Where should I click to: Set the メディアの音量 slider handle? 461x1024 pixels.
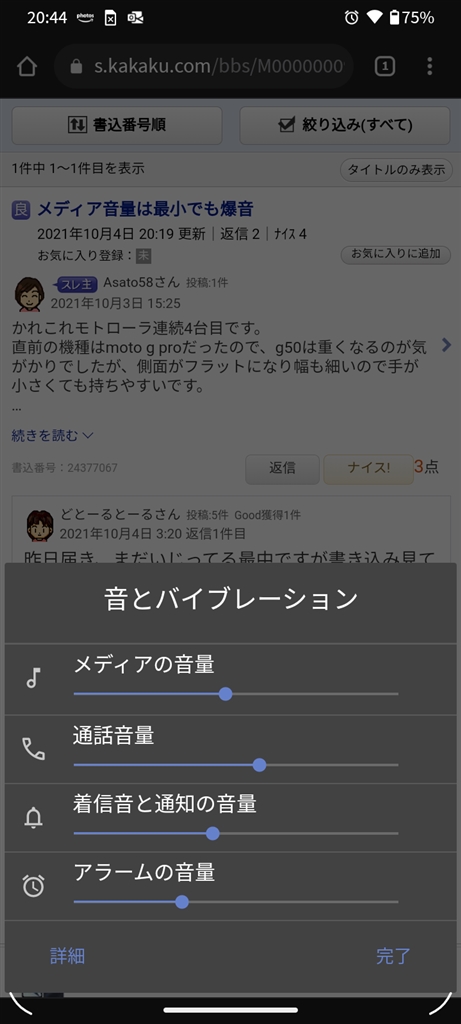(225, 694)
